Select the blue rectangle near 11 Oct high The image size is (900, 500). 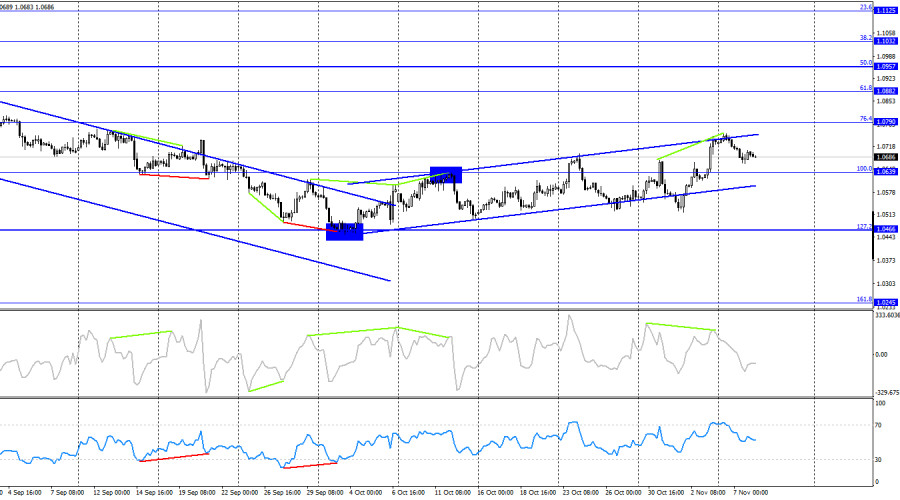click(445, 173)
